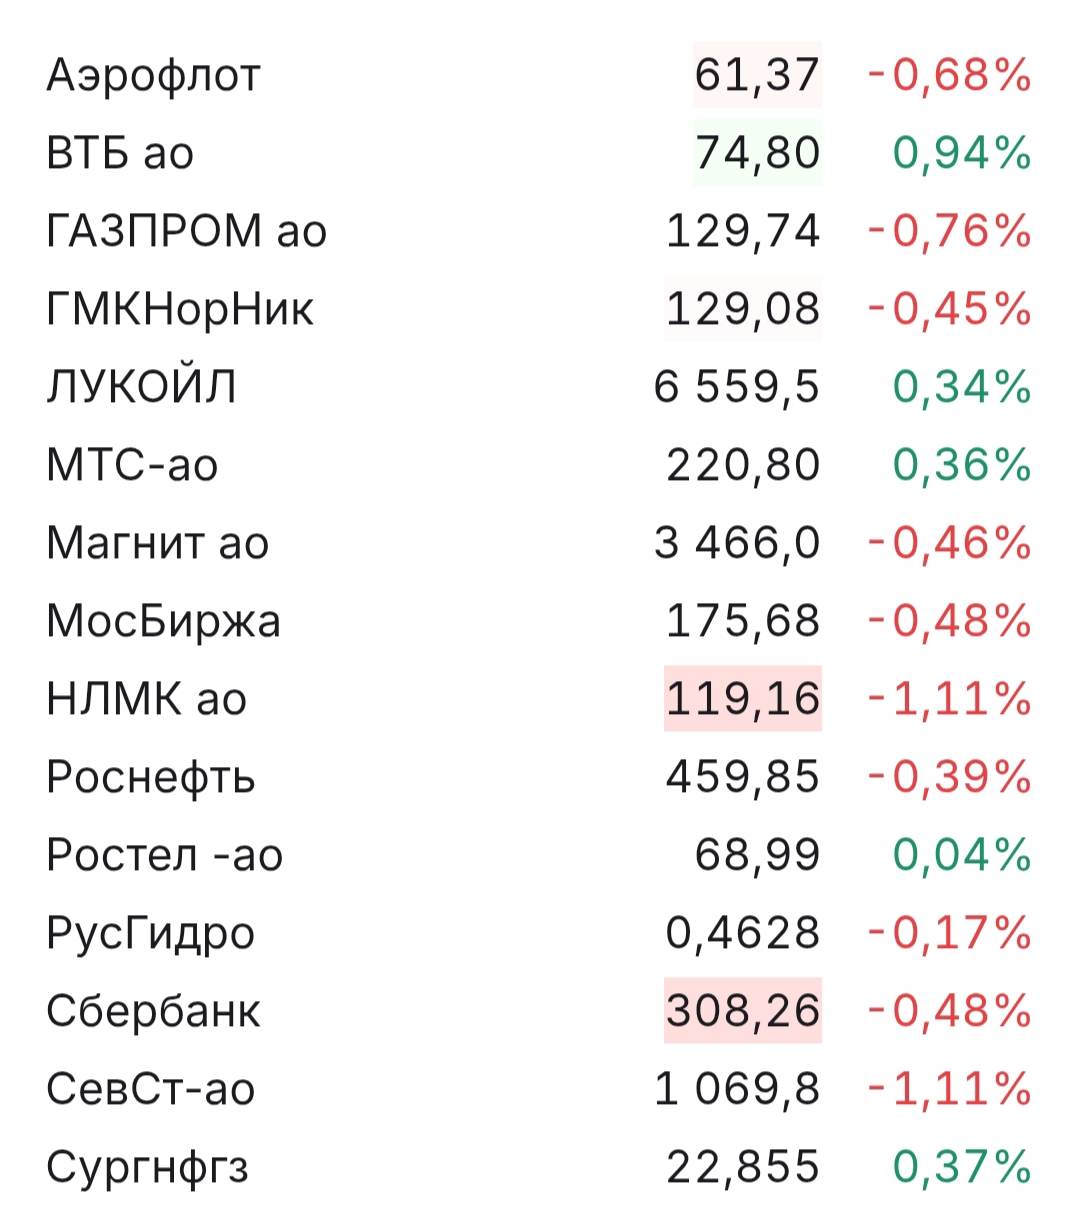Screen dimensions: 1080x1229
Task: Click the -0,76% change for ГАЗПРОМ
Action: (x=949, y=231)
